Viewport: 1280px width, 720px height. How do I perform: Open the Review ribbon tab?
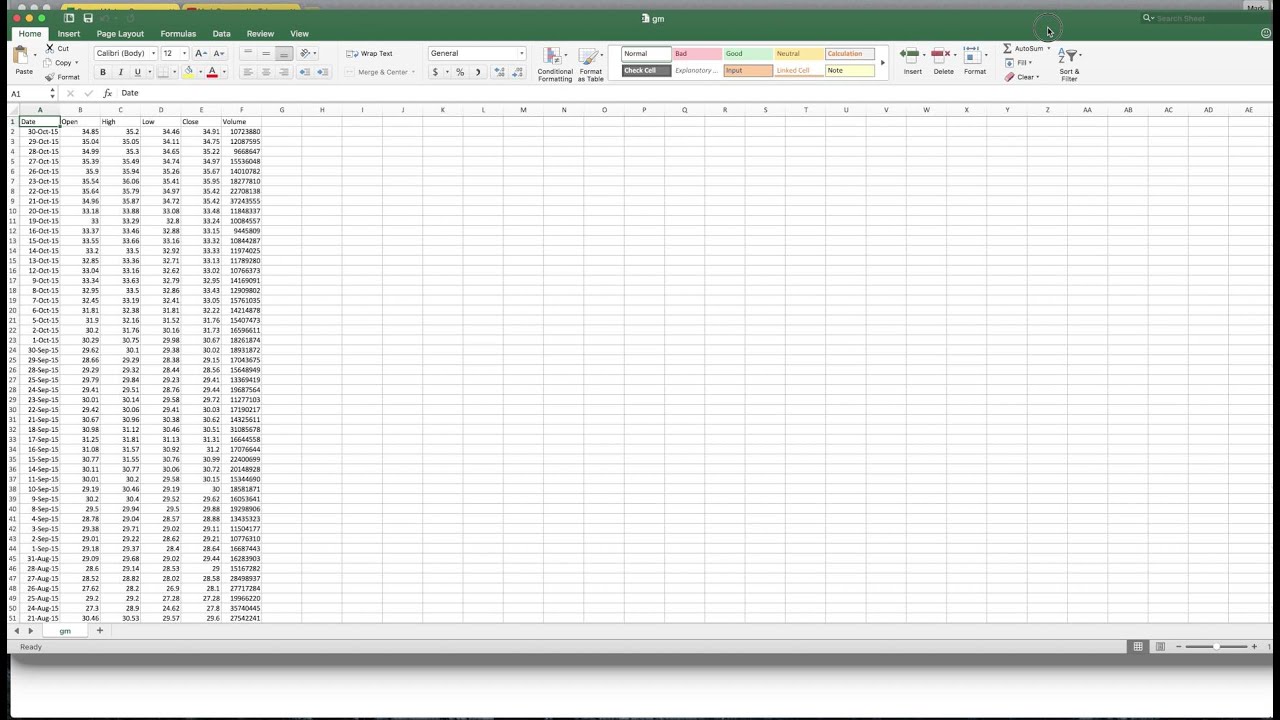click(x=260, y=34)
